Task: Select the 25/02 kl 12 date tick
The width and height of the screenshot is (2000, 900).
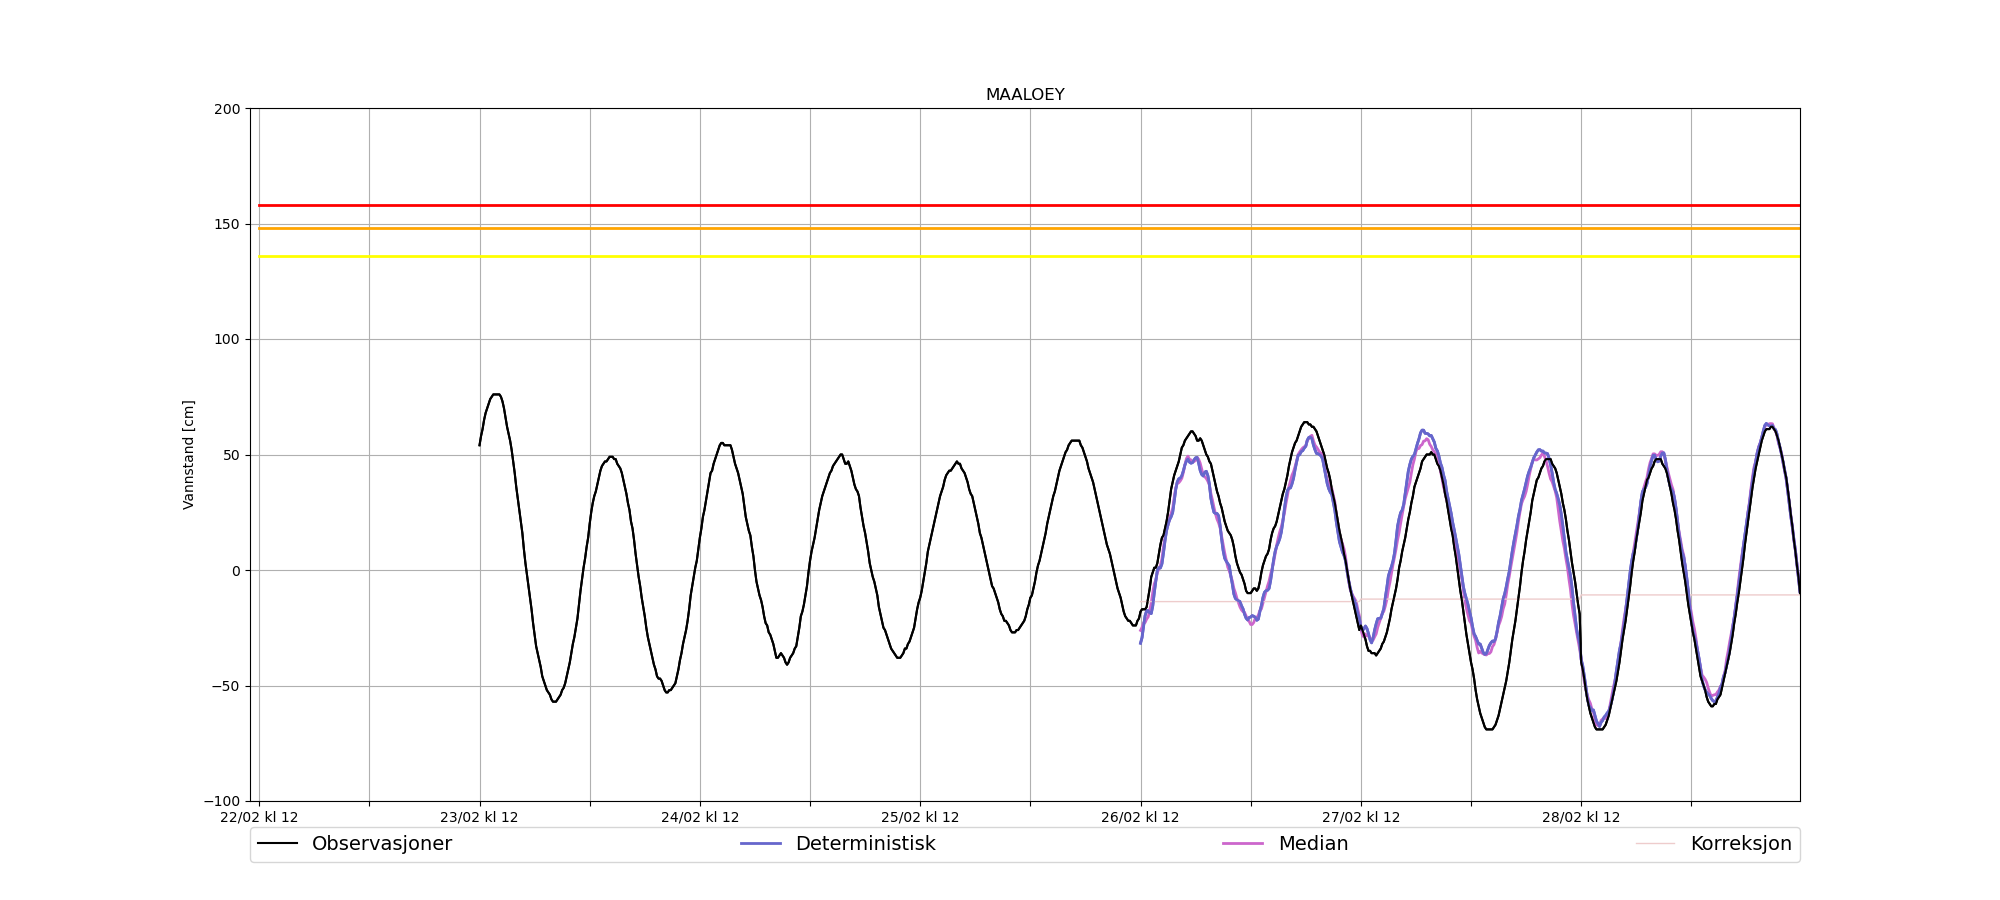Action: click(x=920, y=817)
